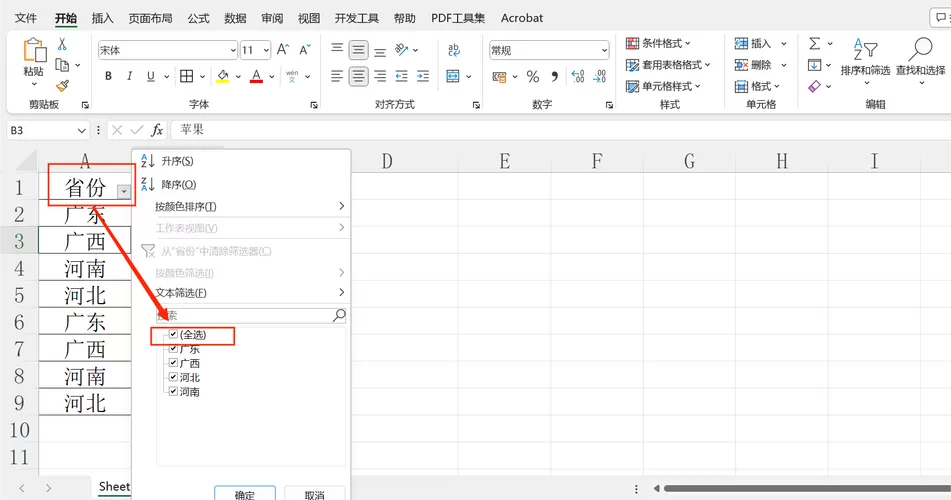The image size is (951, 500).
Task: Click the text orientation icon
Action: coord(402,50)
